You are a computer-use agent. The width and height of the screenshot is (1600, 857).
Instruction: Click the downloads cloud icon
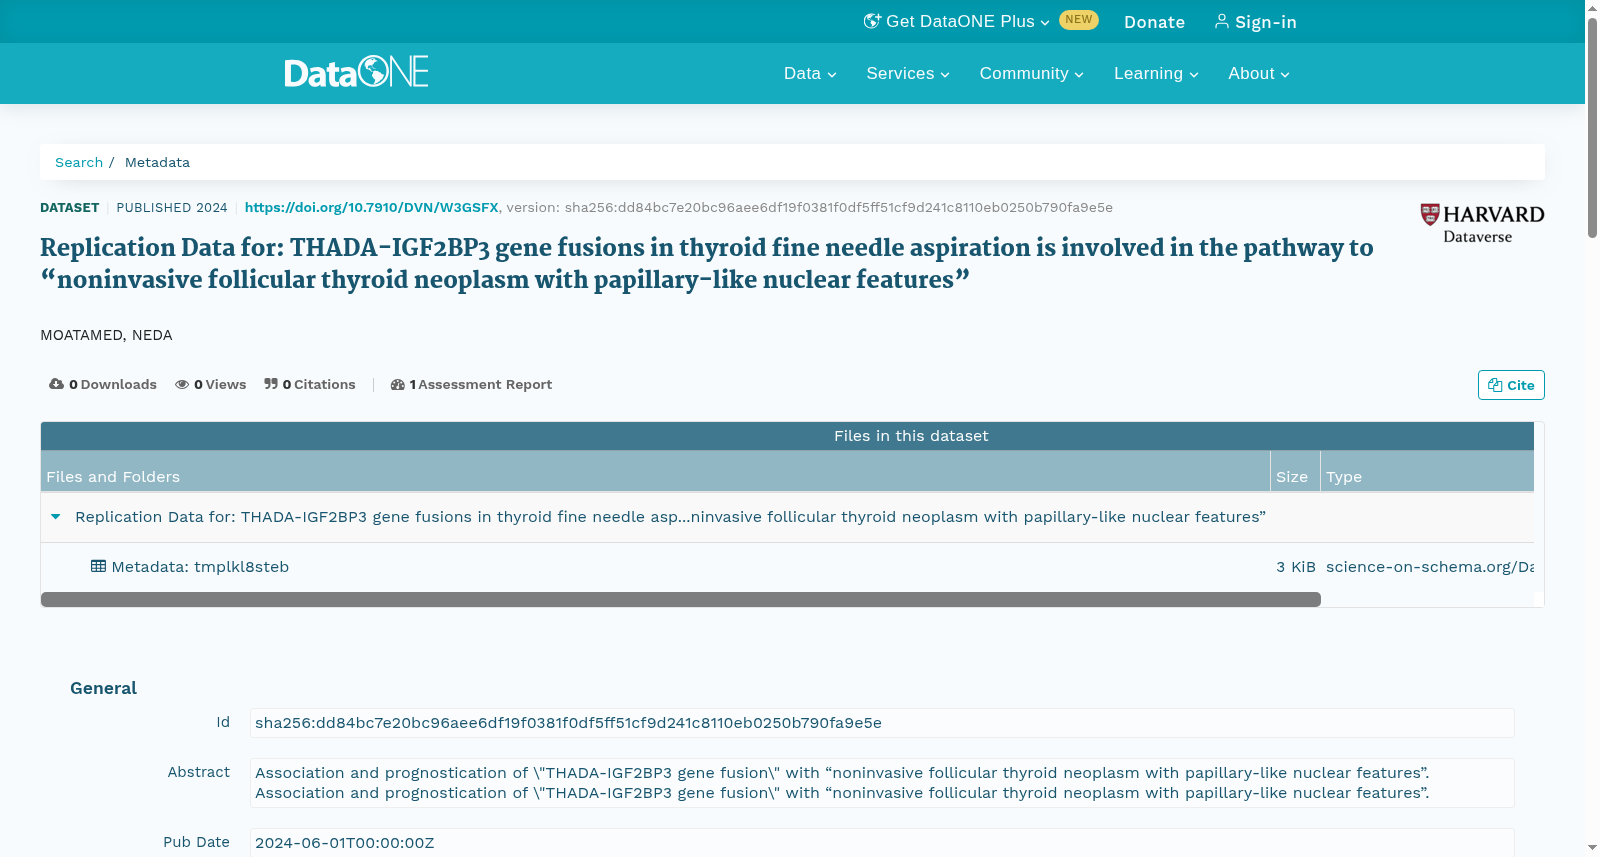point(56,384)
